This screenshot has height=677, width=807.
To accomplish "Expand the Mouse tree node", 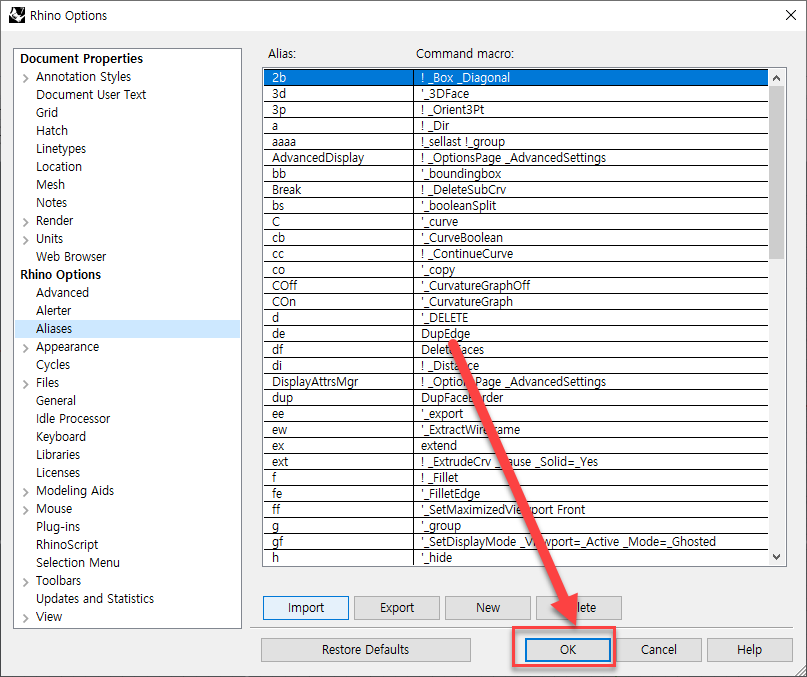I will pos(25,511).
